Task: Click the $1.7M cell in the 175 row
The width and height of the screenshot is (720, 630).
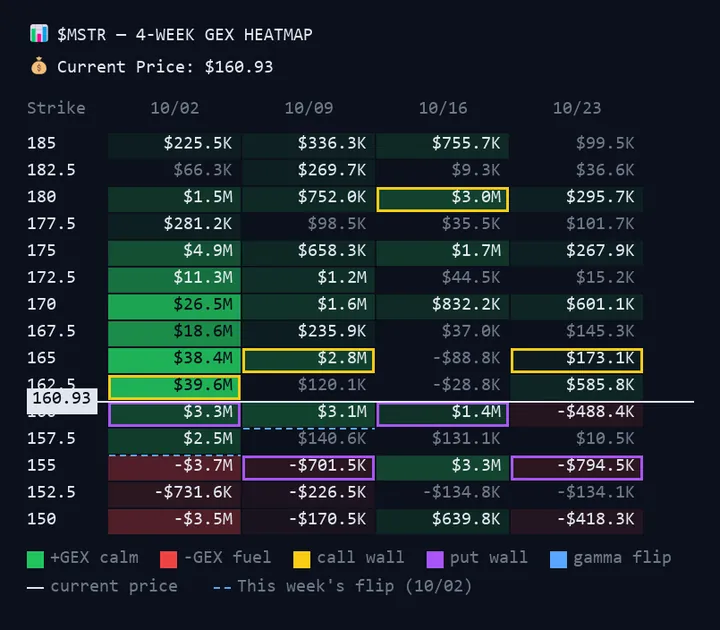Action: [x=443, y=253]
